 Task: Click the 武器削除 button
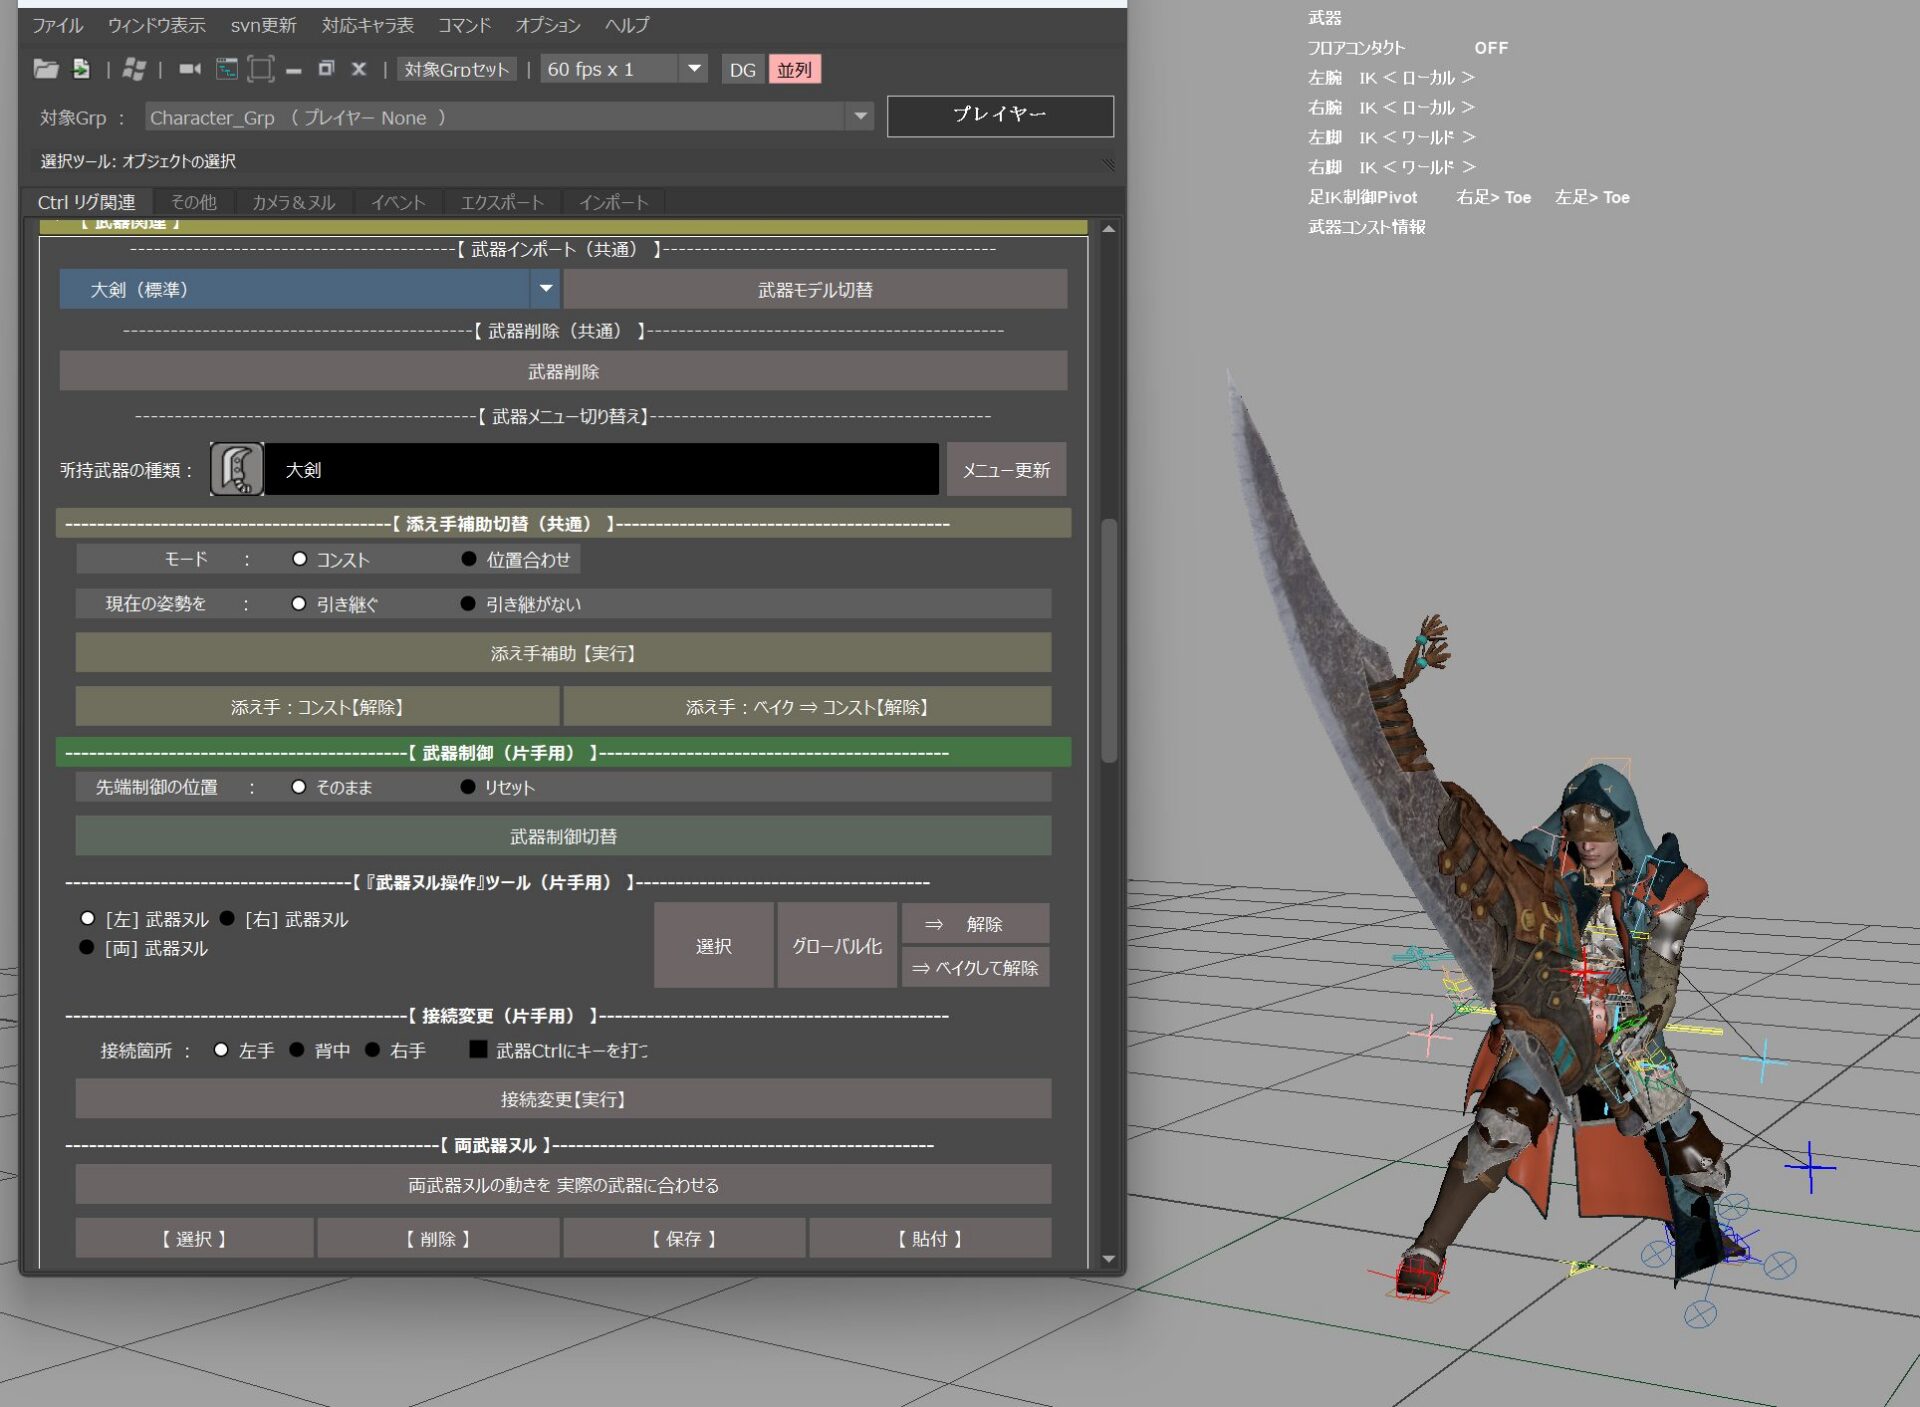(x=563, y=371)
